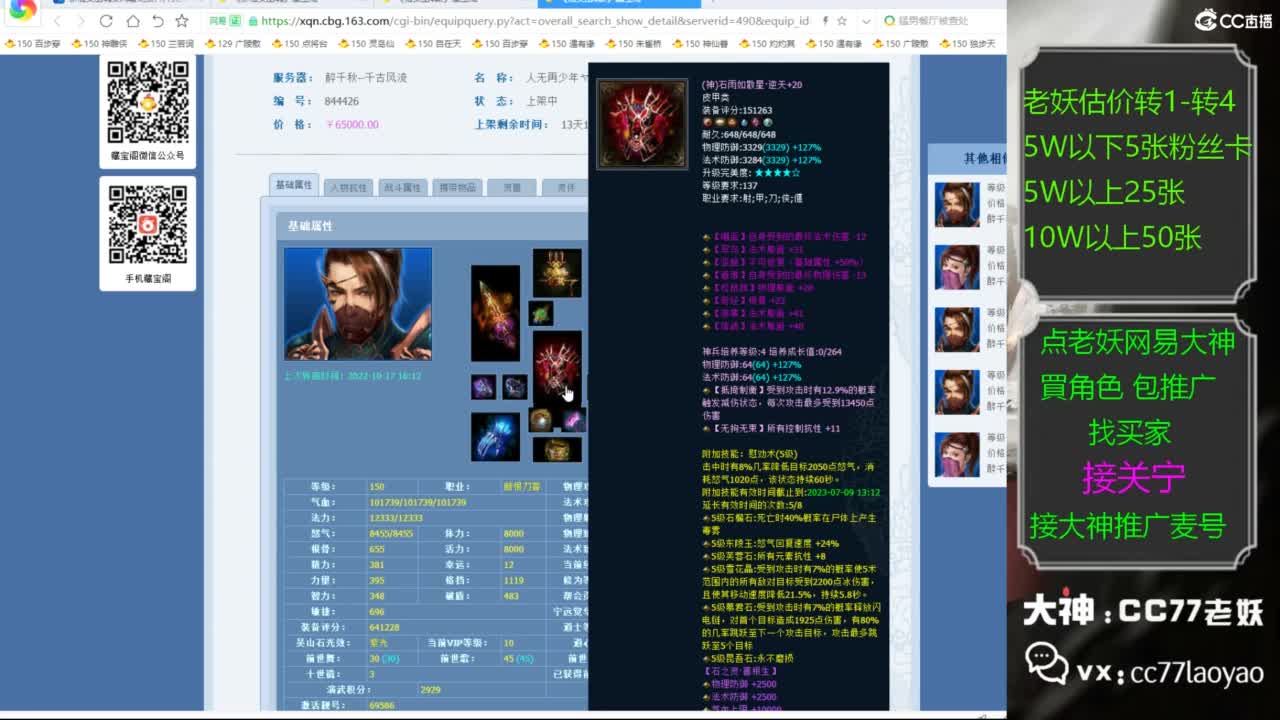Switch to the 携带物品 tab

[x=457, y=187]
